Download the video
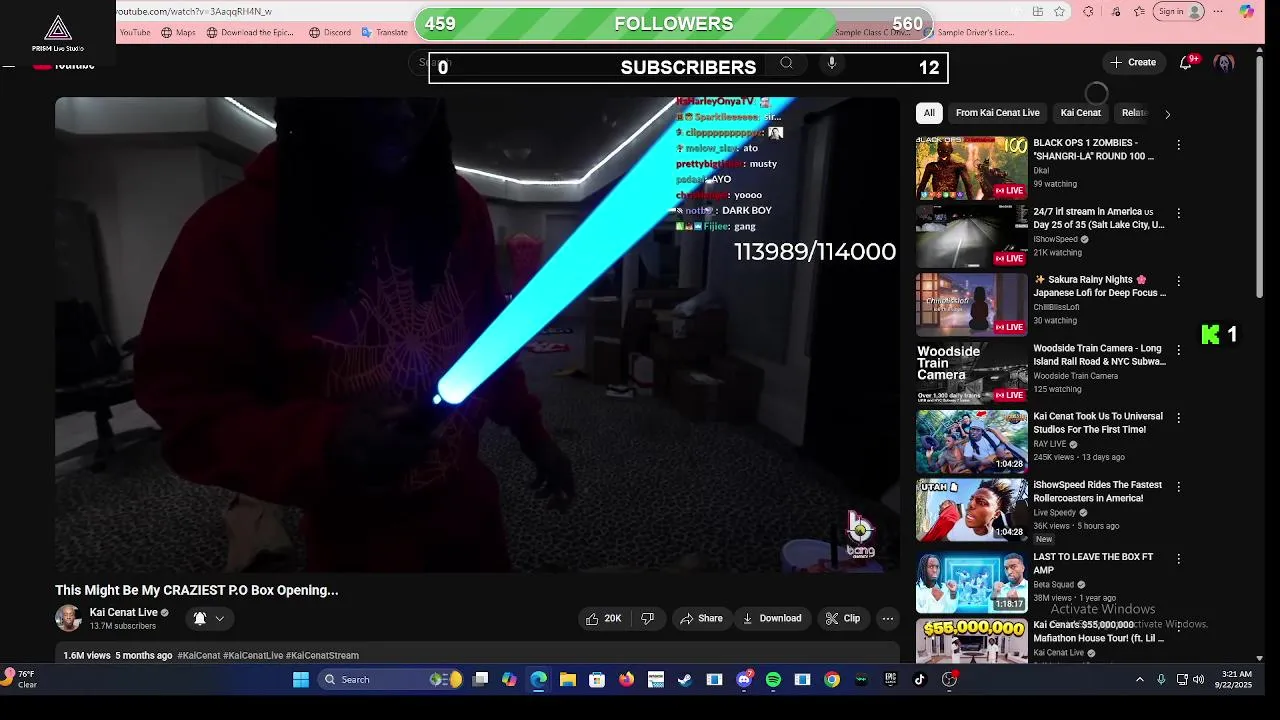This screenshot has height=720, width=1280. (x=771, y=618)
